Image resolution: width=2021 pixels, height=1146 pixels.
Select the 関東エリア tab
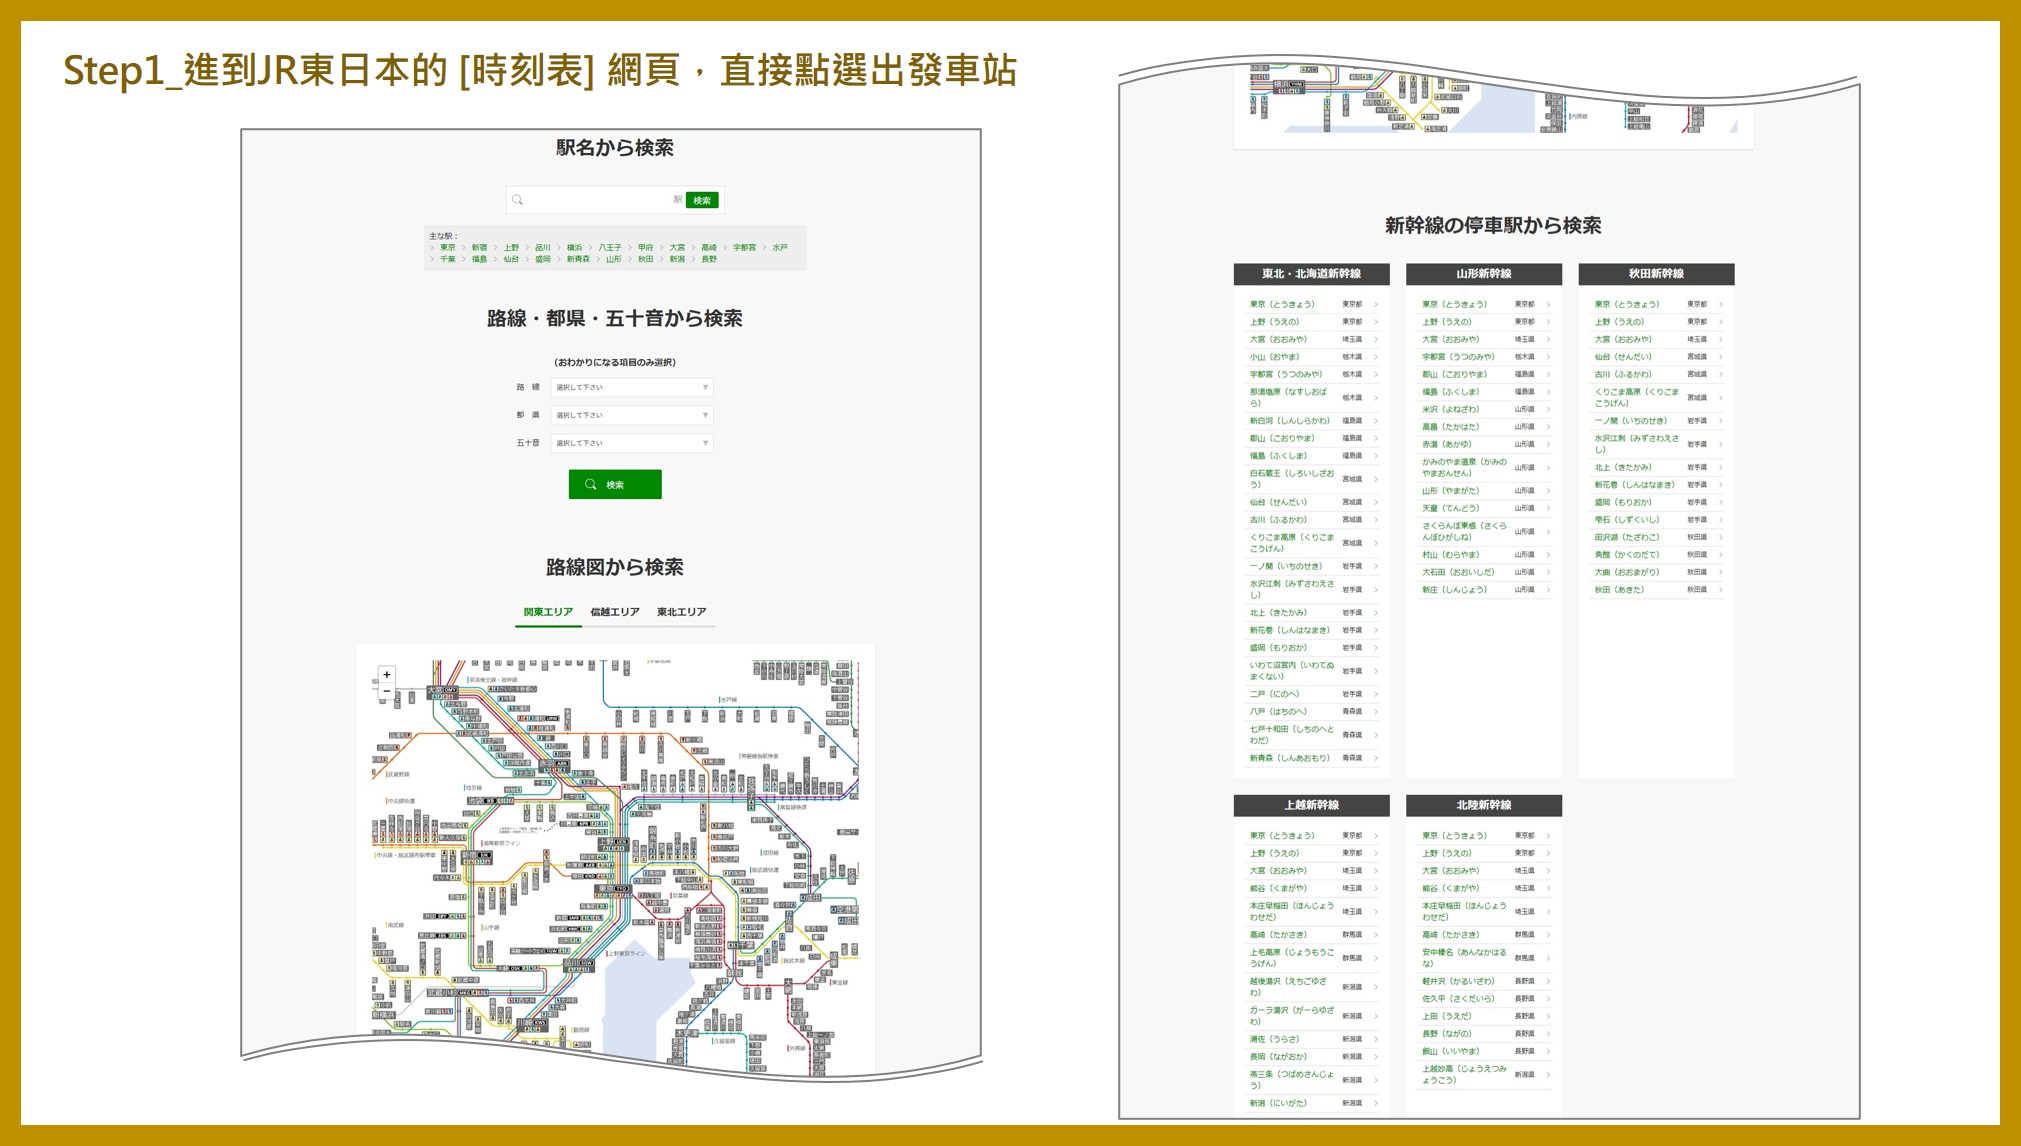point(548,612)
